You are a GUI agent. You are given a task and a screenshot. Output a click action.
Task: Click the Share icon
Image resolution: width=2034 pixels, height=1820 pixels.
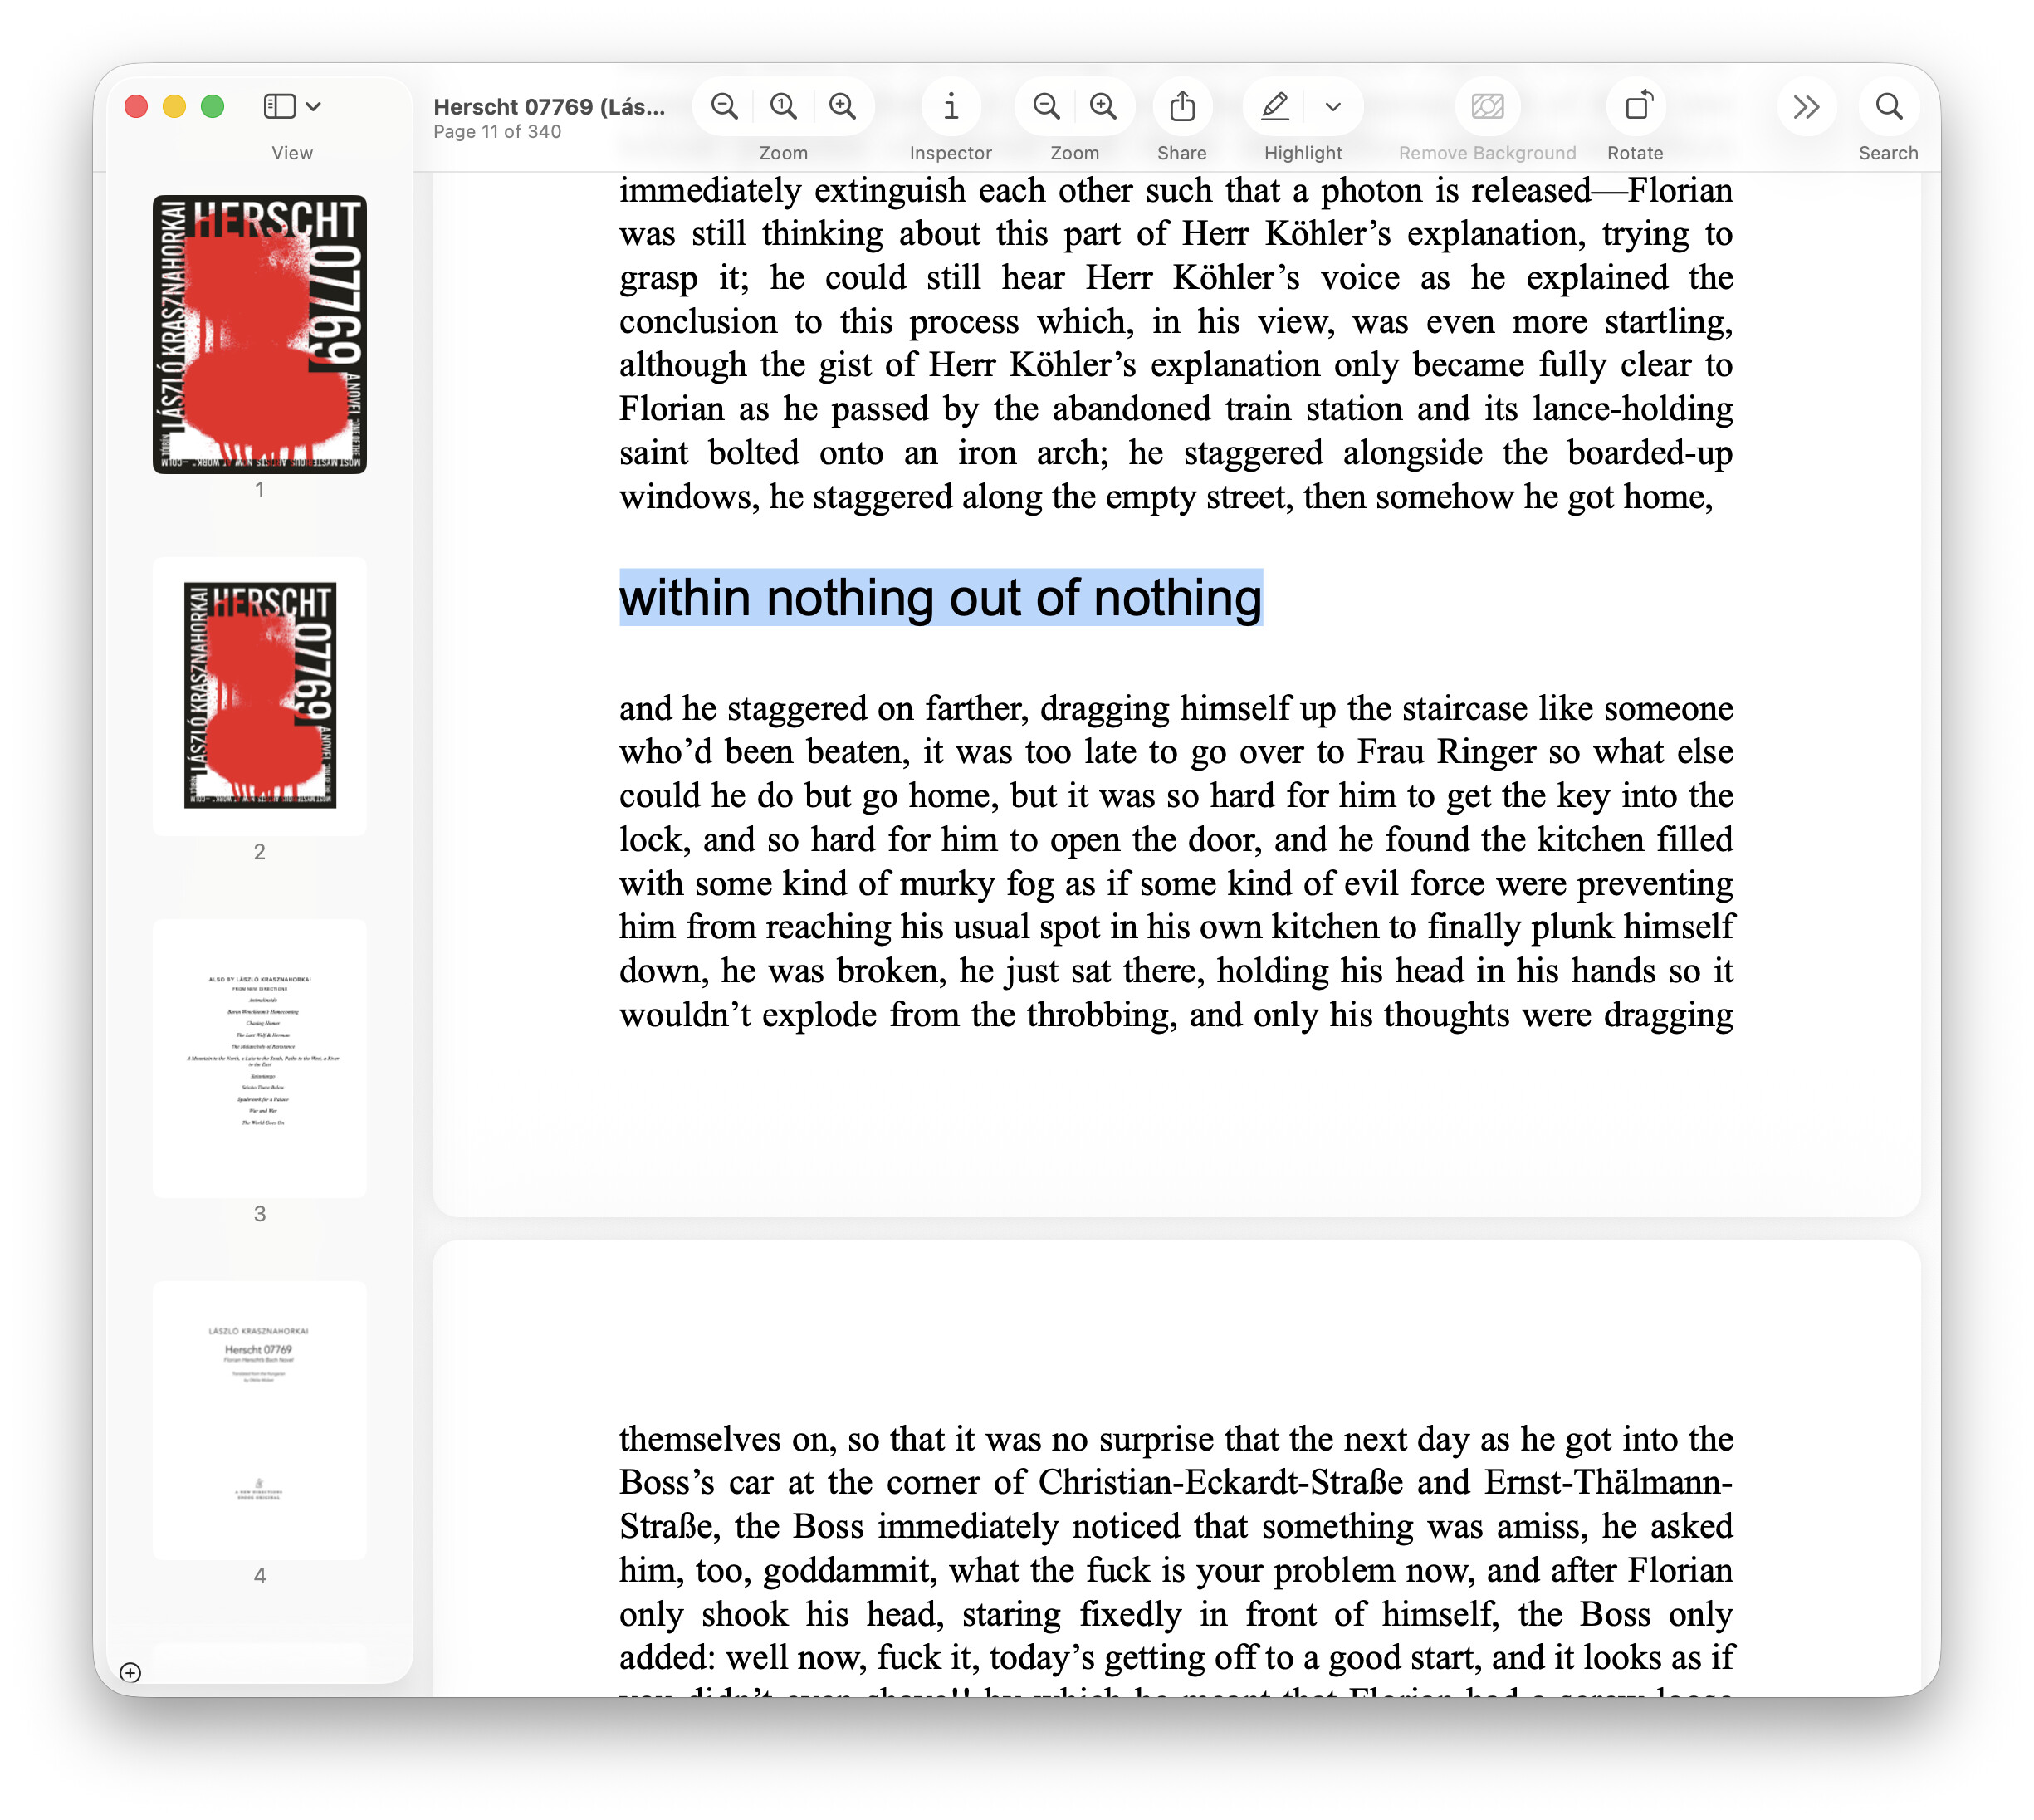point(1182,106)
